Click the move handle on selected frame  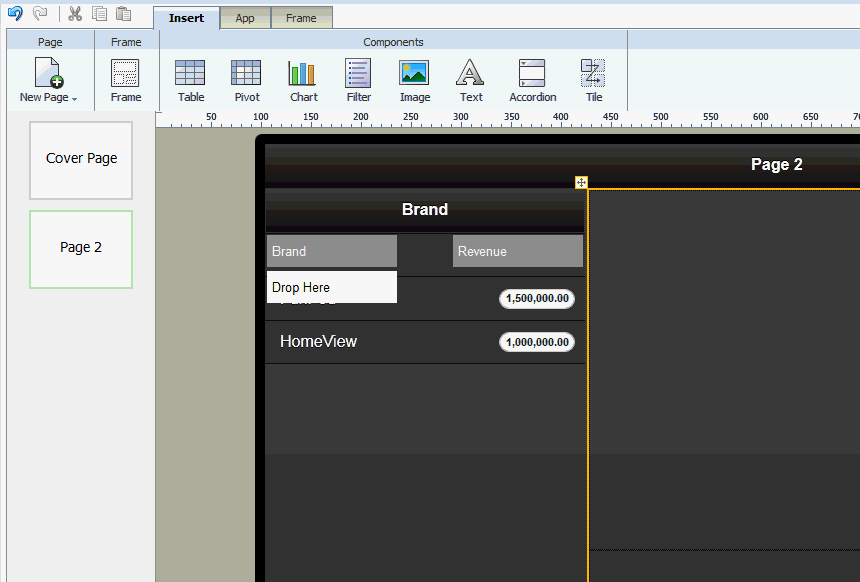click(581, 182)
